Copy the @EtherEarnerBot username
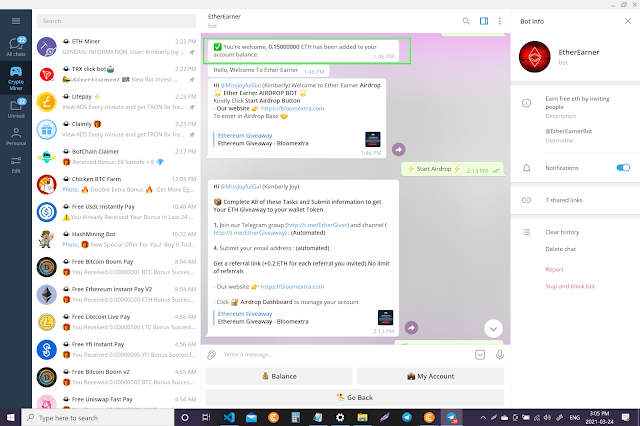 [569, 131]
